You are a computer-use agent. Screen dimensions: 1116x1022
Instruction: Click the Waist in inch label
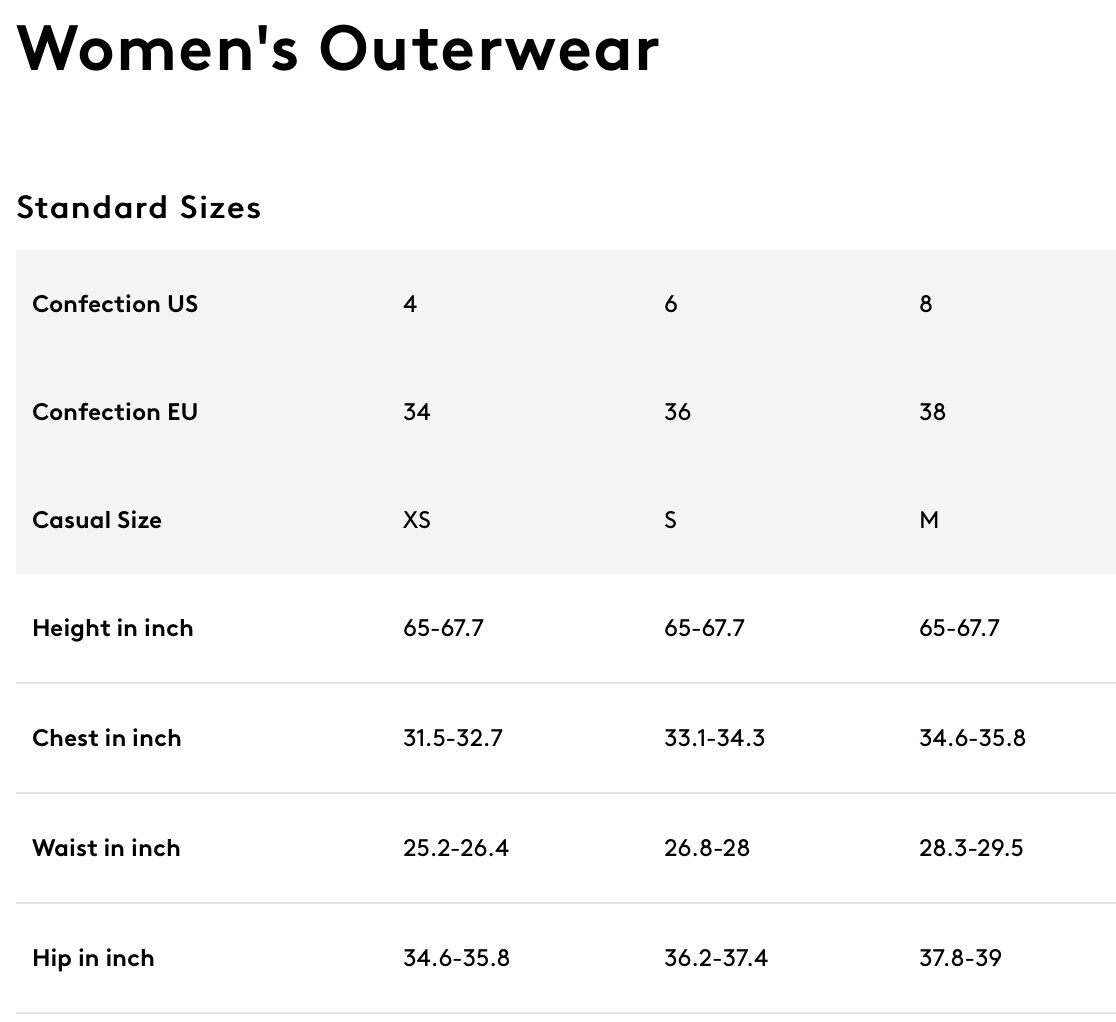[106, 848]
